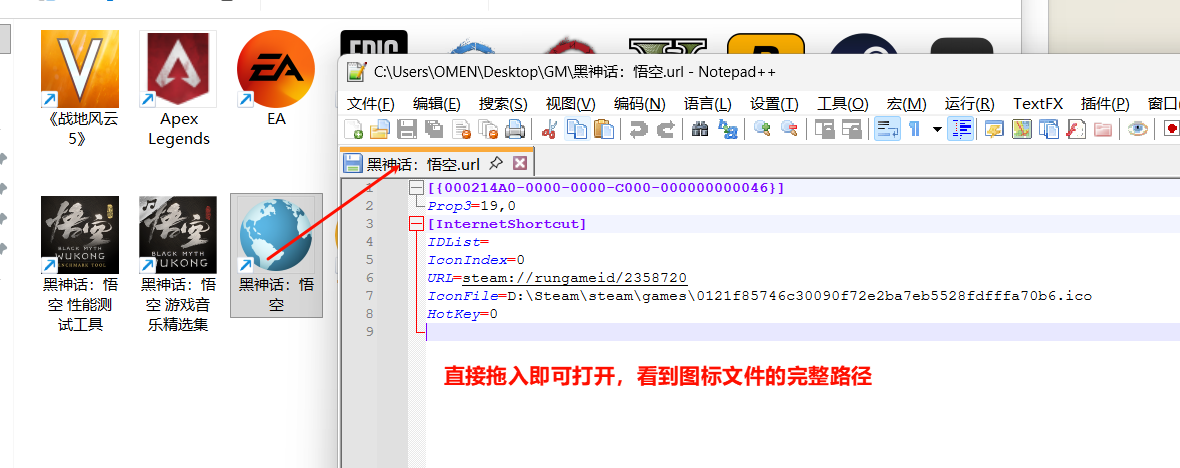Screen dimensions: 1180x468
Task: Undo the last edit
Action: pyautogui.click(x=638, y=129)
